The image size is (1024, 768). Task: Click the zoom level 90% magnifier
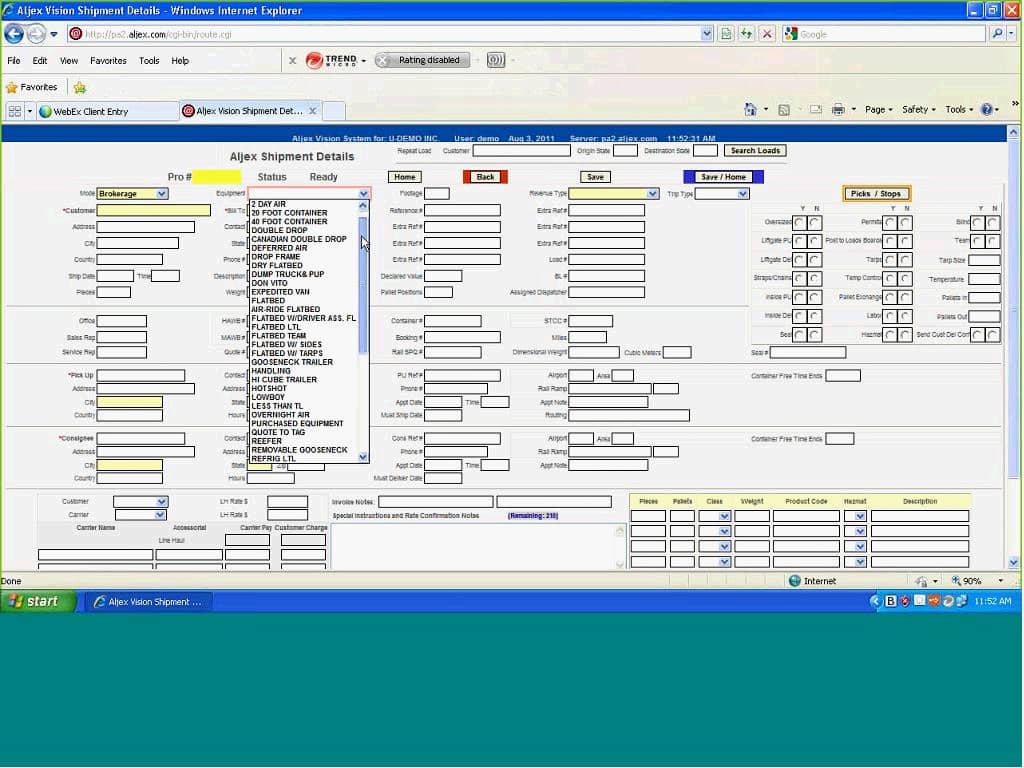point(956,581)
